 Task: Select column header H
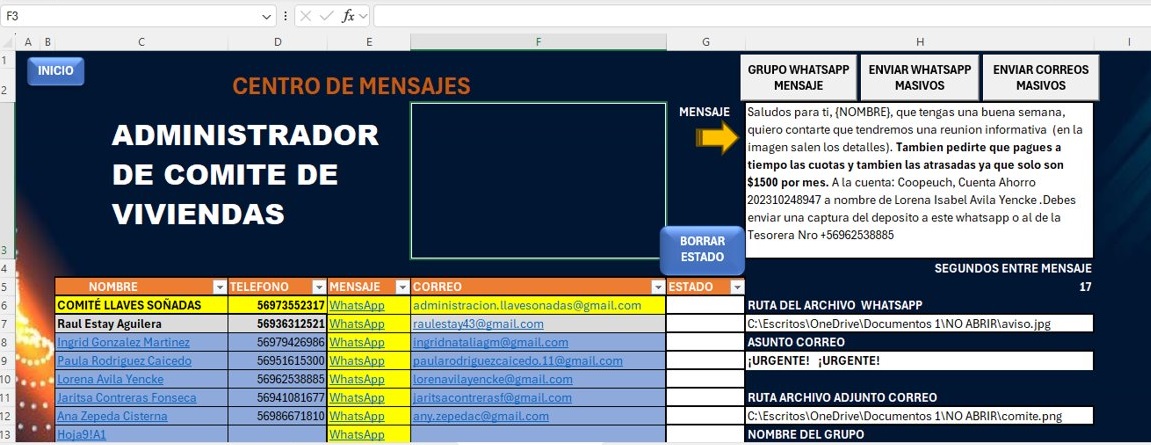(919, 42)
